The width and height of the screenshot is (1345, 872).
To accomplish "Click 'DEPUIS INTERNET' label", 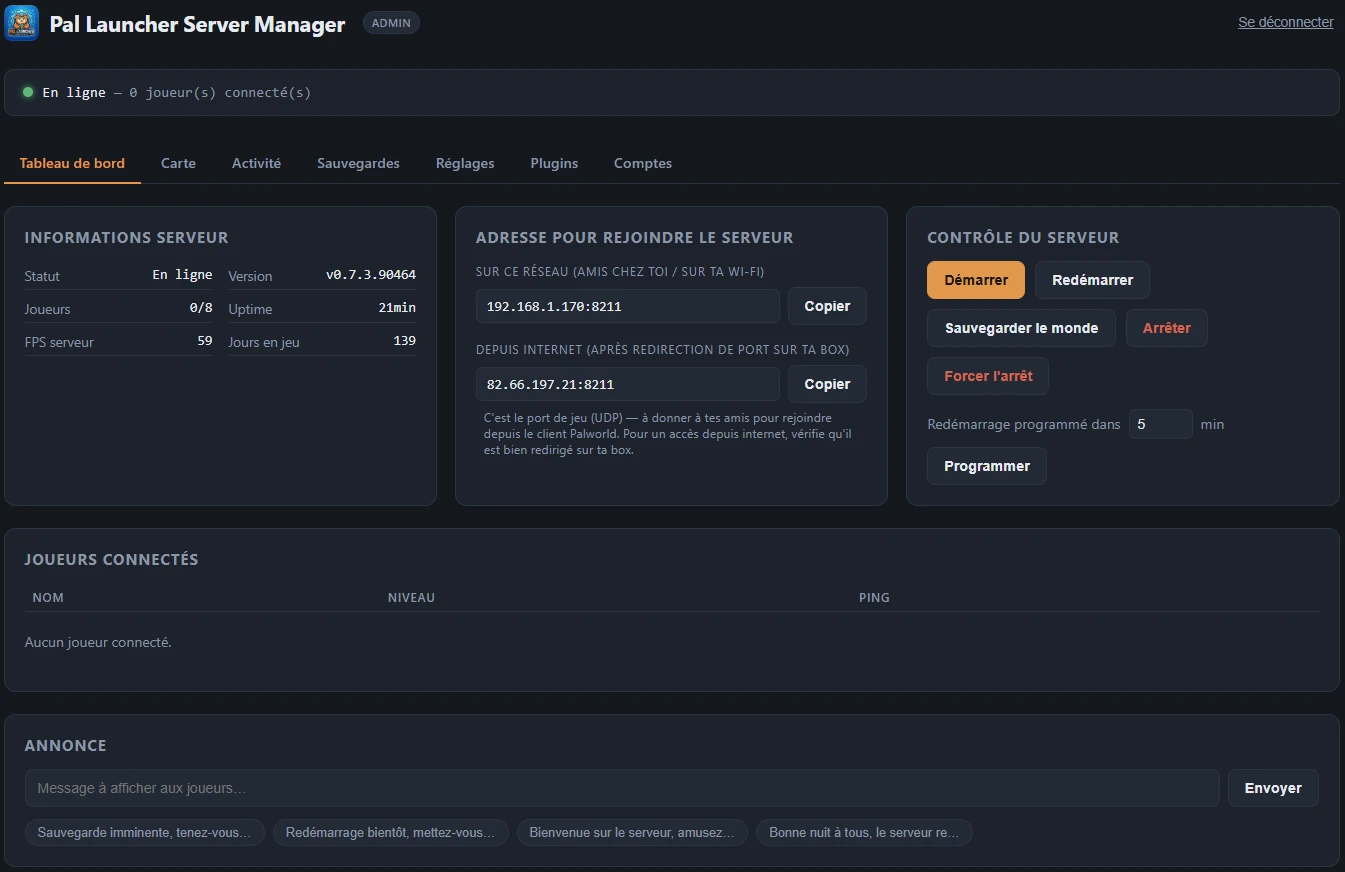I will coord(662,350).
